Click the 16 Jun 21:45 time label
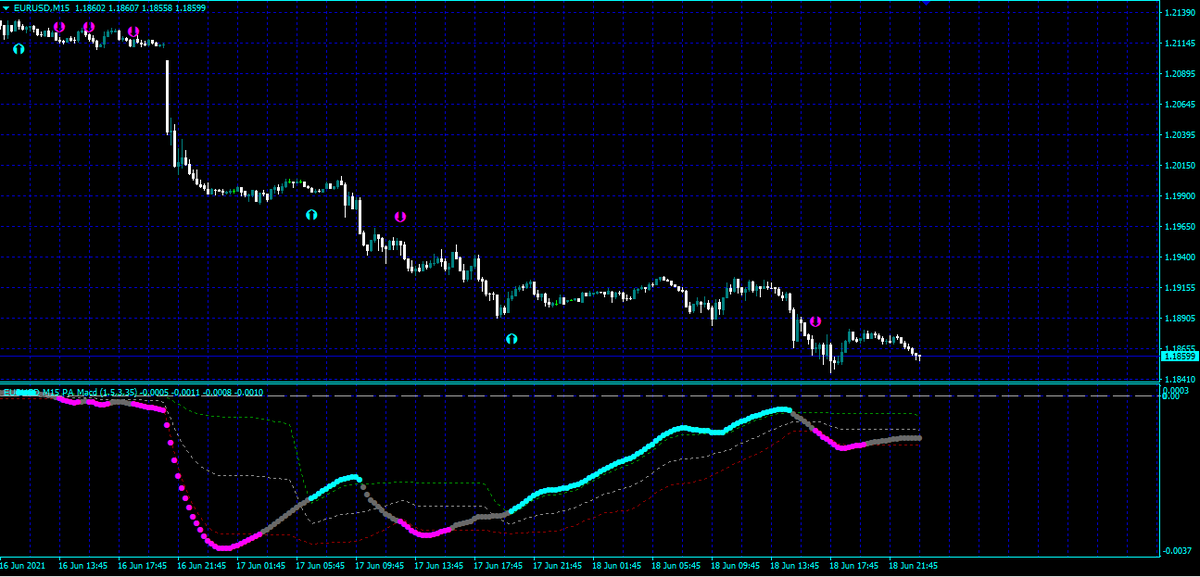The image size is (1200, 577). (x=203, y=565)
